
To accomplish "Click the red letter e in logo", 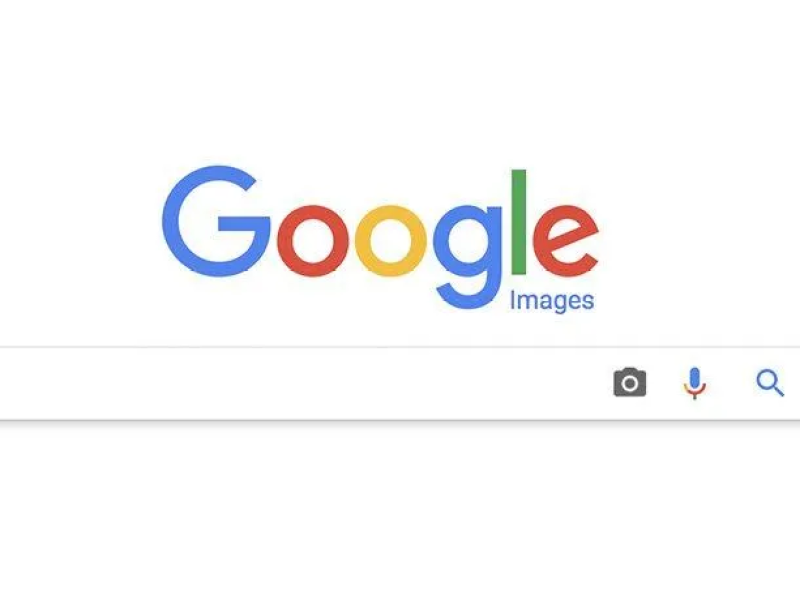I will pyautogui.click(x=565, y=241).
